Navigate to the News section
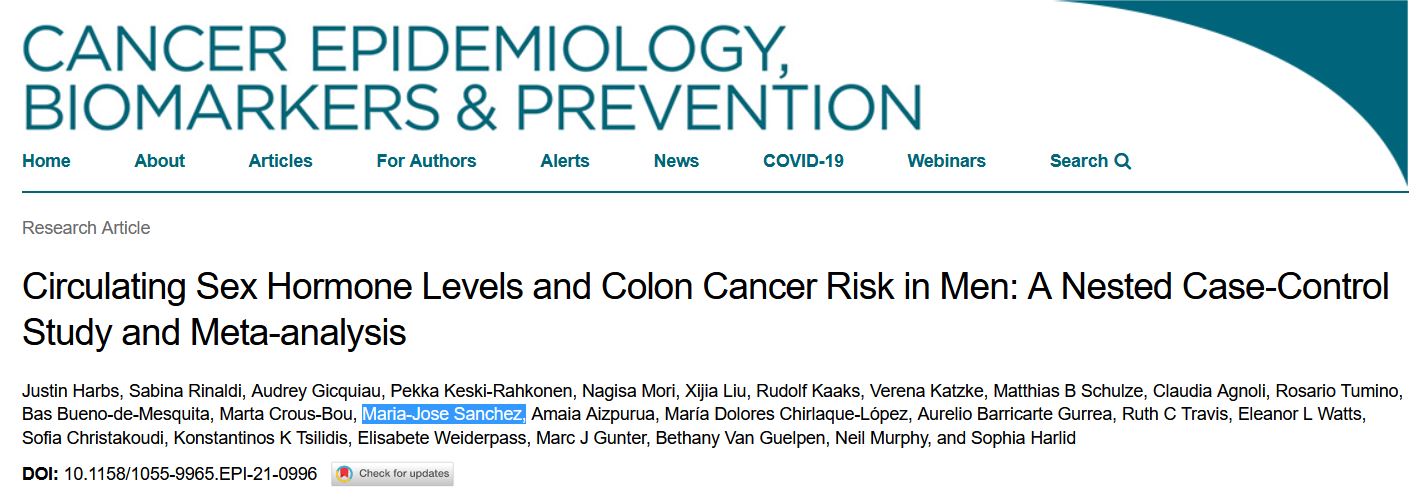 (676, 161)
